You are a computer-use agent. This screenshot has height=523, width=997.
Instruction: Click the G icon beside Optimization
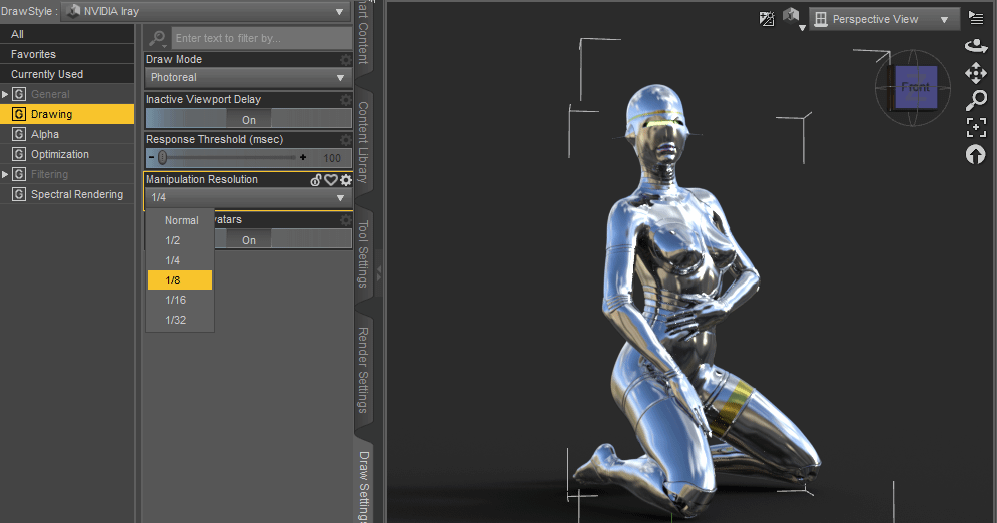point(19,154)
